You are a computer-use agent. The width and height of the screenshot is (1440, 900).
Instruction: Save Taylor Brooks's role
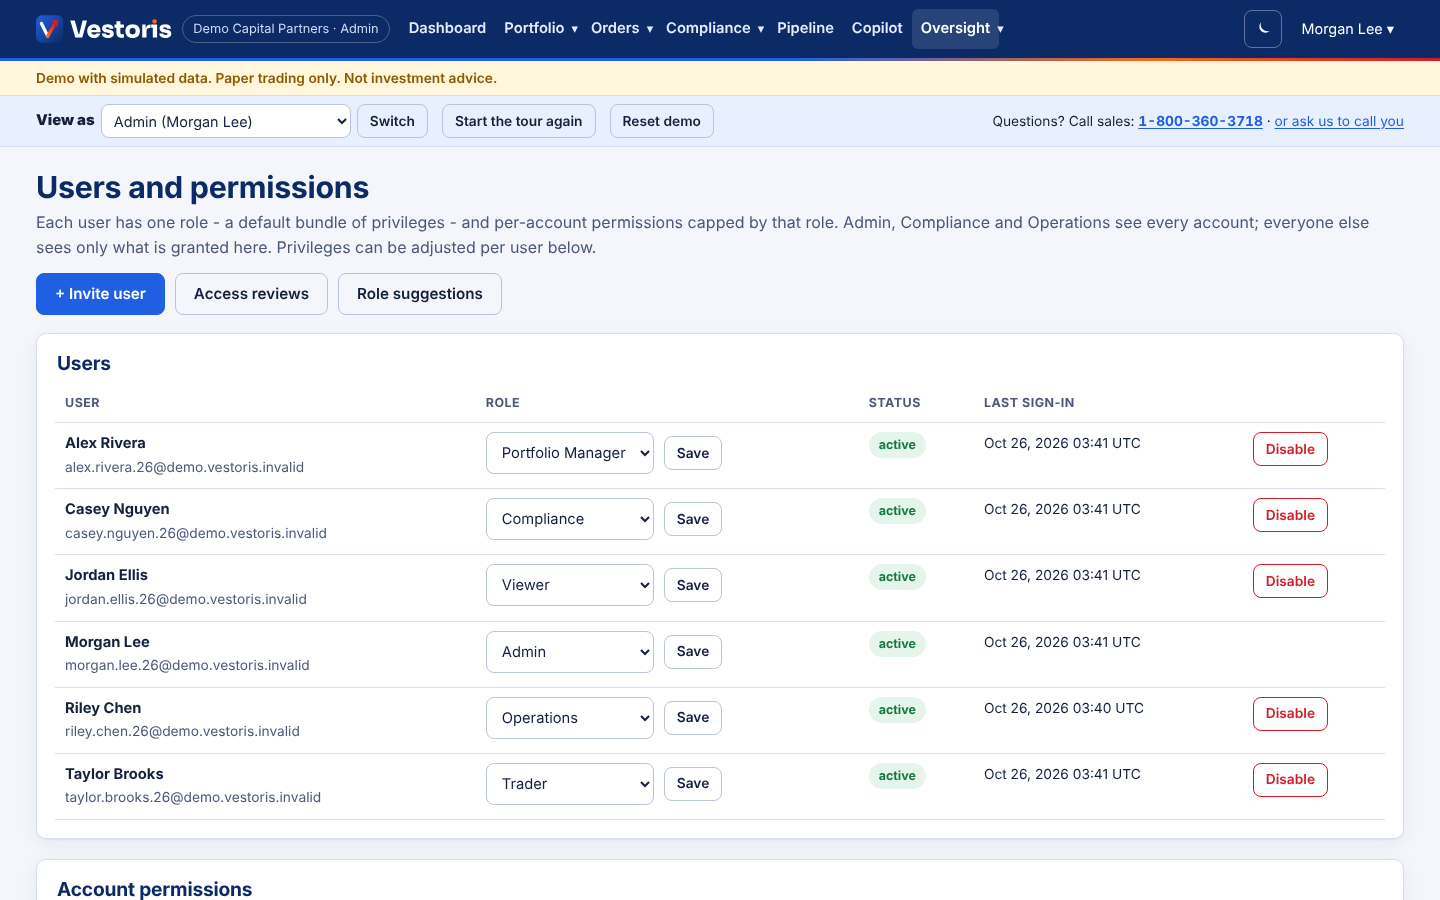[x=693, y=784]
